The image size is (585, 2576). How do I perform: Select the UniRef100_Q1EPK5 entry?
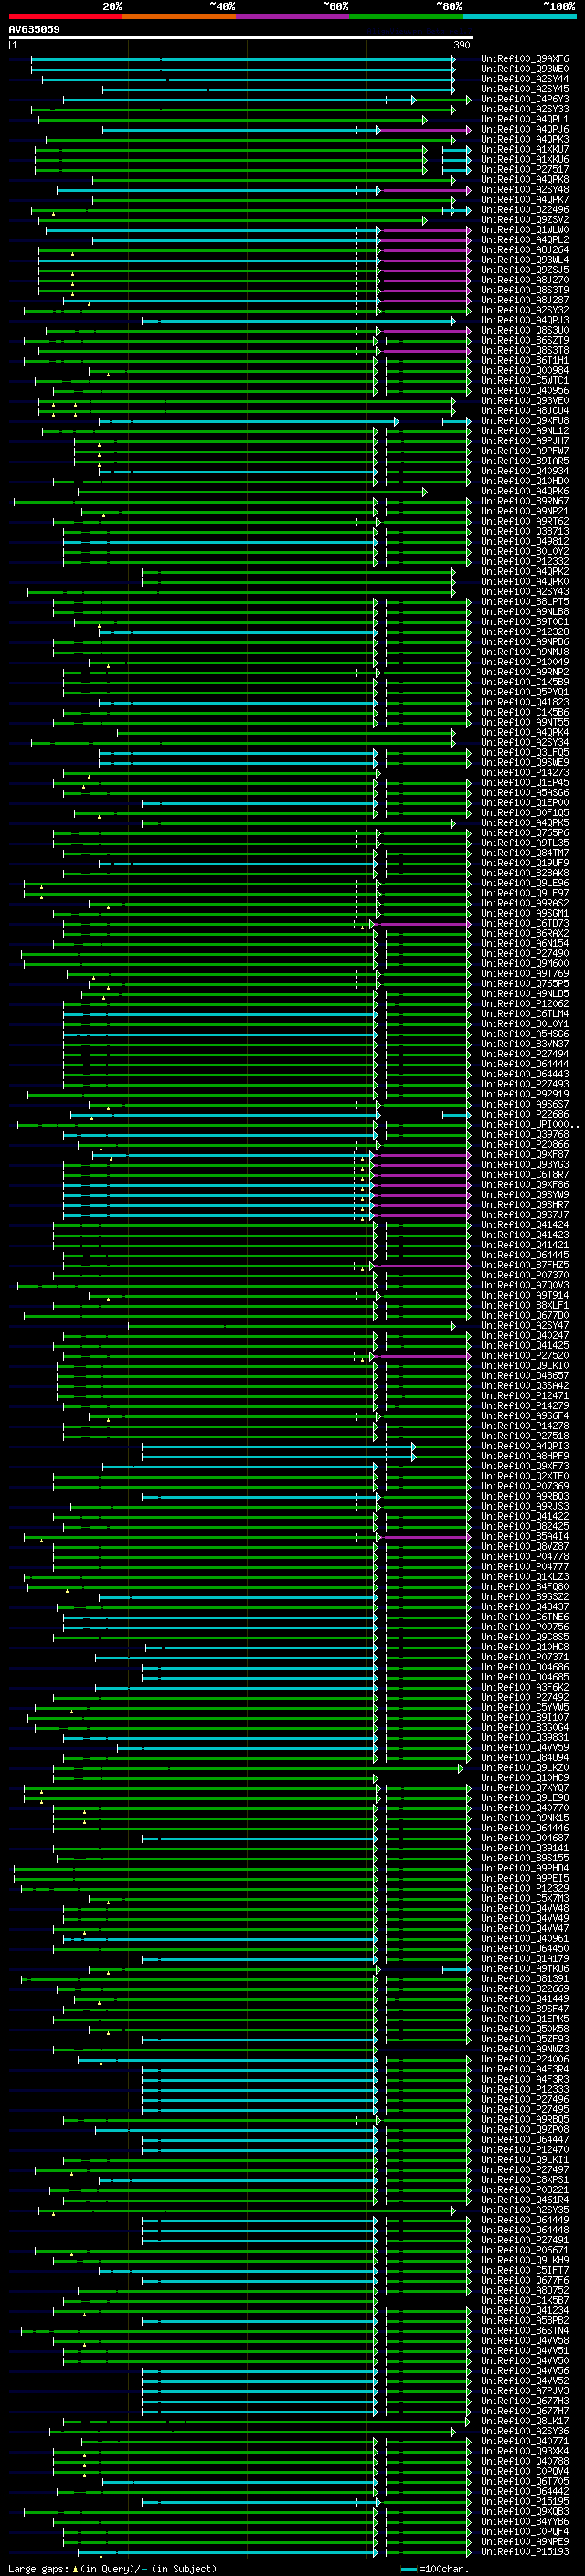[x=525, y=2019]
